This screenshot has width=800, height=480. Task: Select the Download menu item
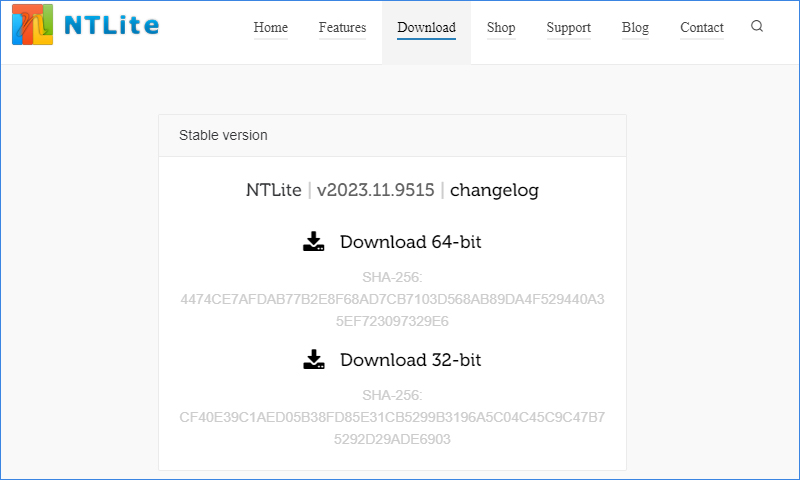pos(427,28)
